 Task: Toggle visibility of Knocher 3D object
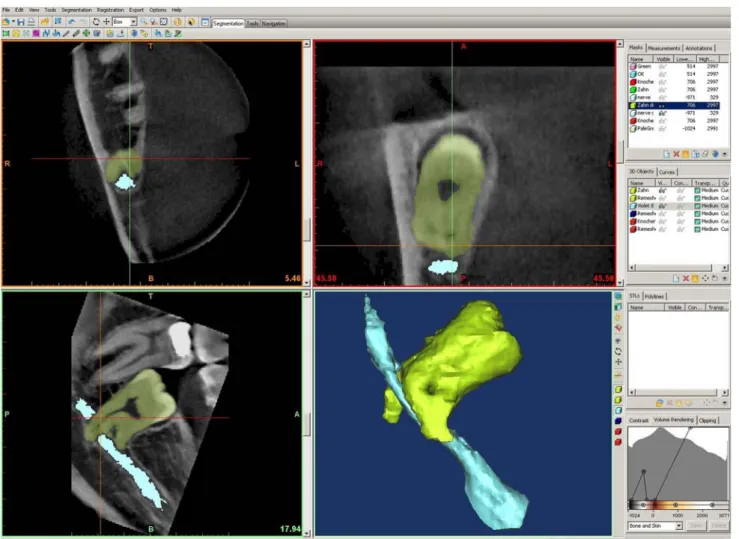click(662, 221)
